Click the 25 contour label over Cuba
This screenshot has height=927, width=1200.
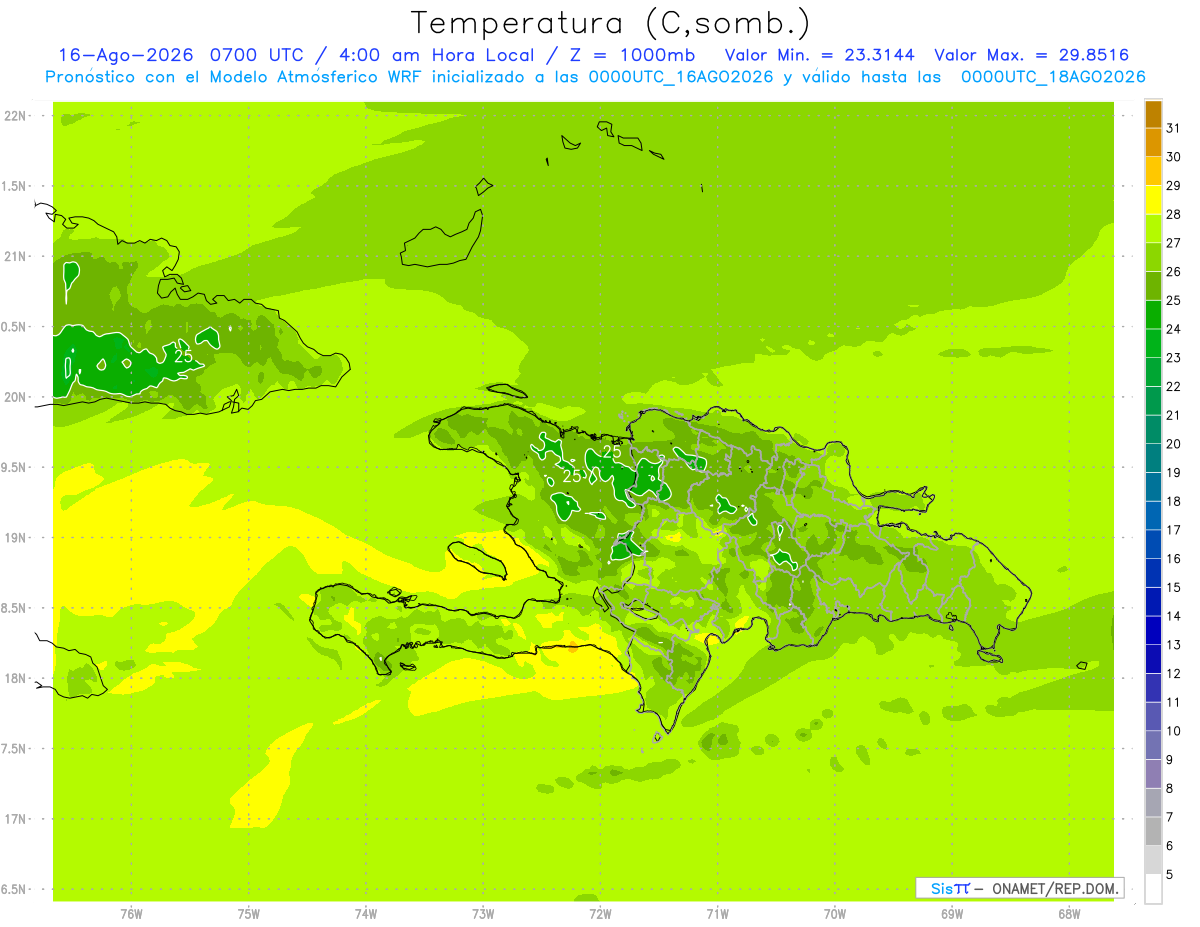point(183,355)
